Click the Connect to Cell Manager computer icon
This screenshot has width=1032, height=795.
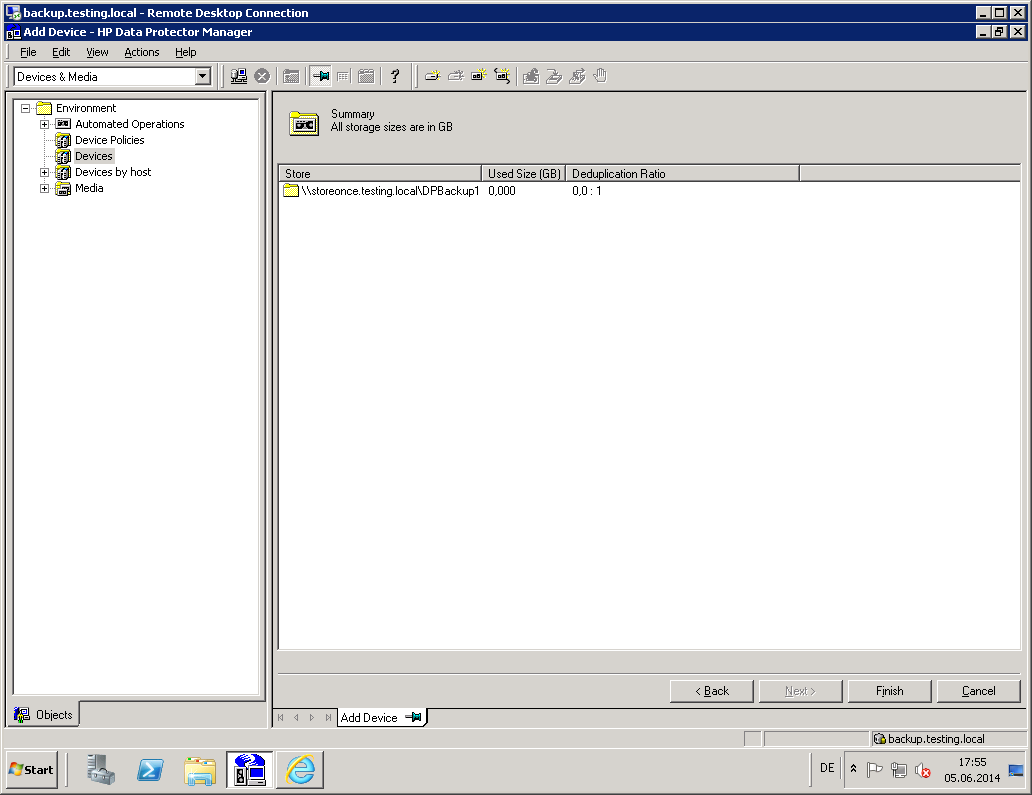(239, 76)
